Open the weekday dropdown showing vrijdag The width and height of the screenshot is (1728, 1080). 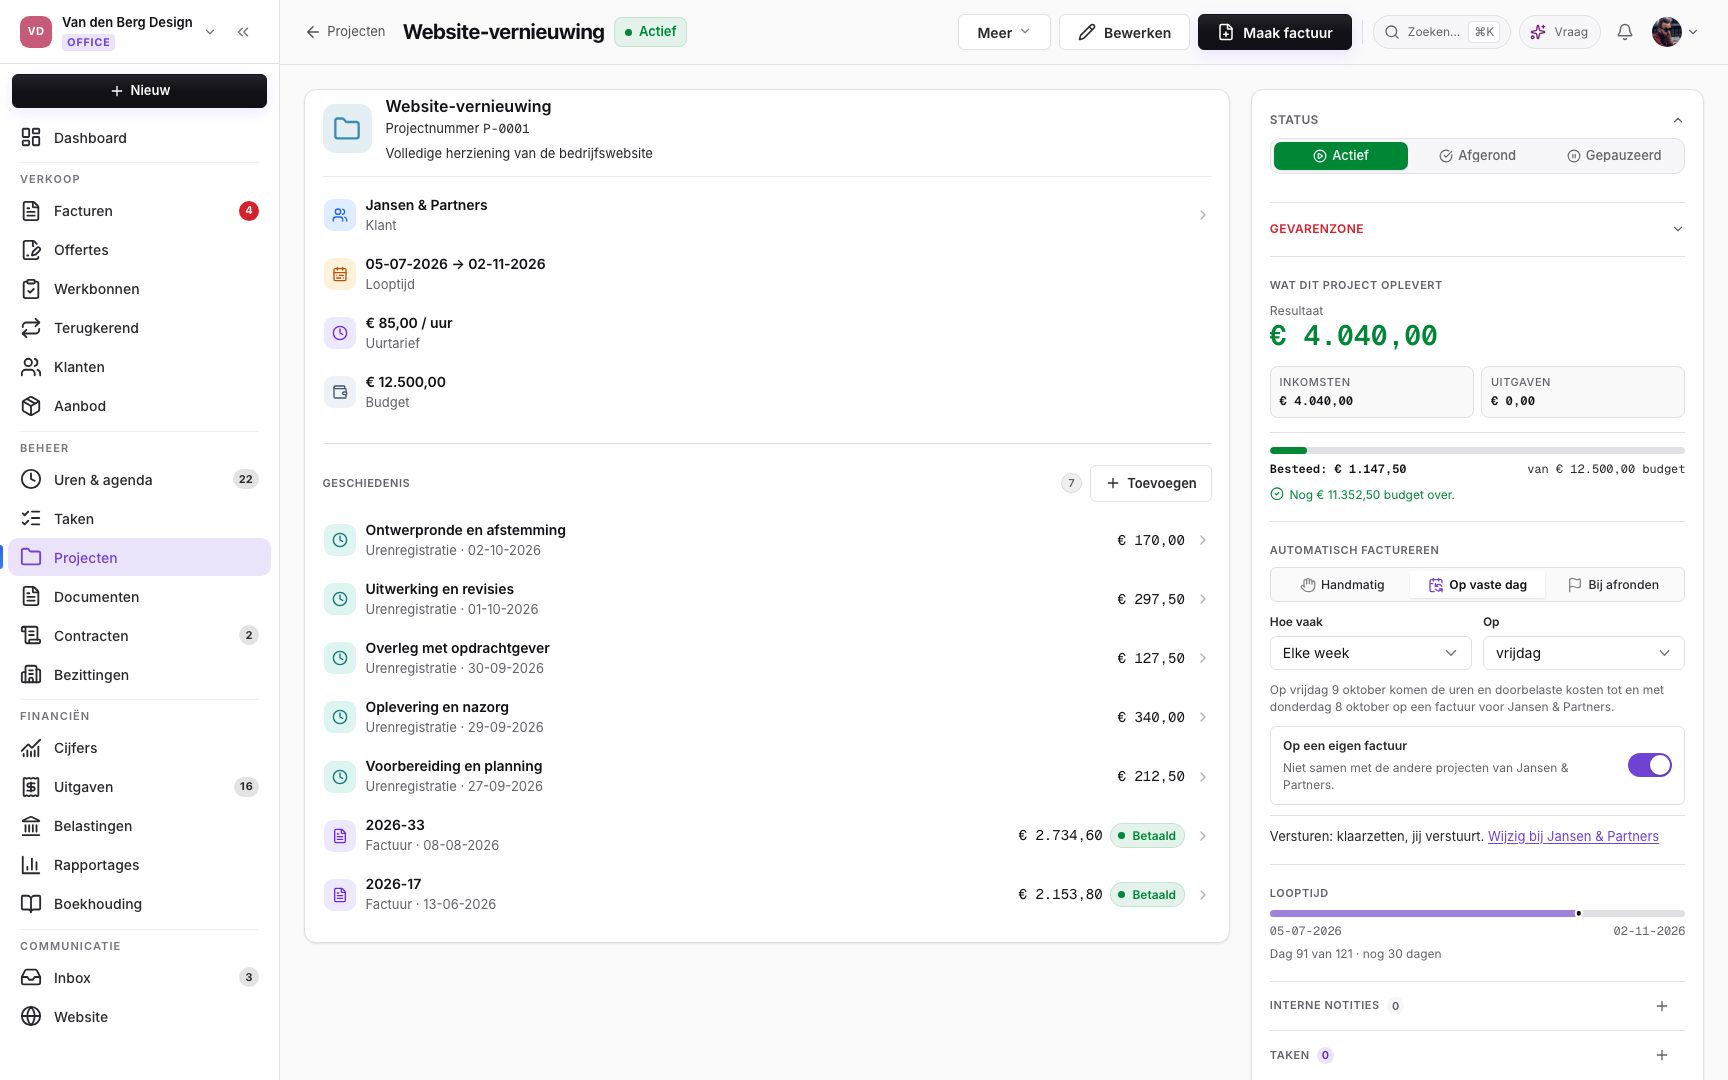[1584, 653]
